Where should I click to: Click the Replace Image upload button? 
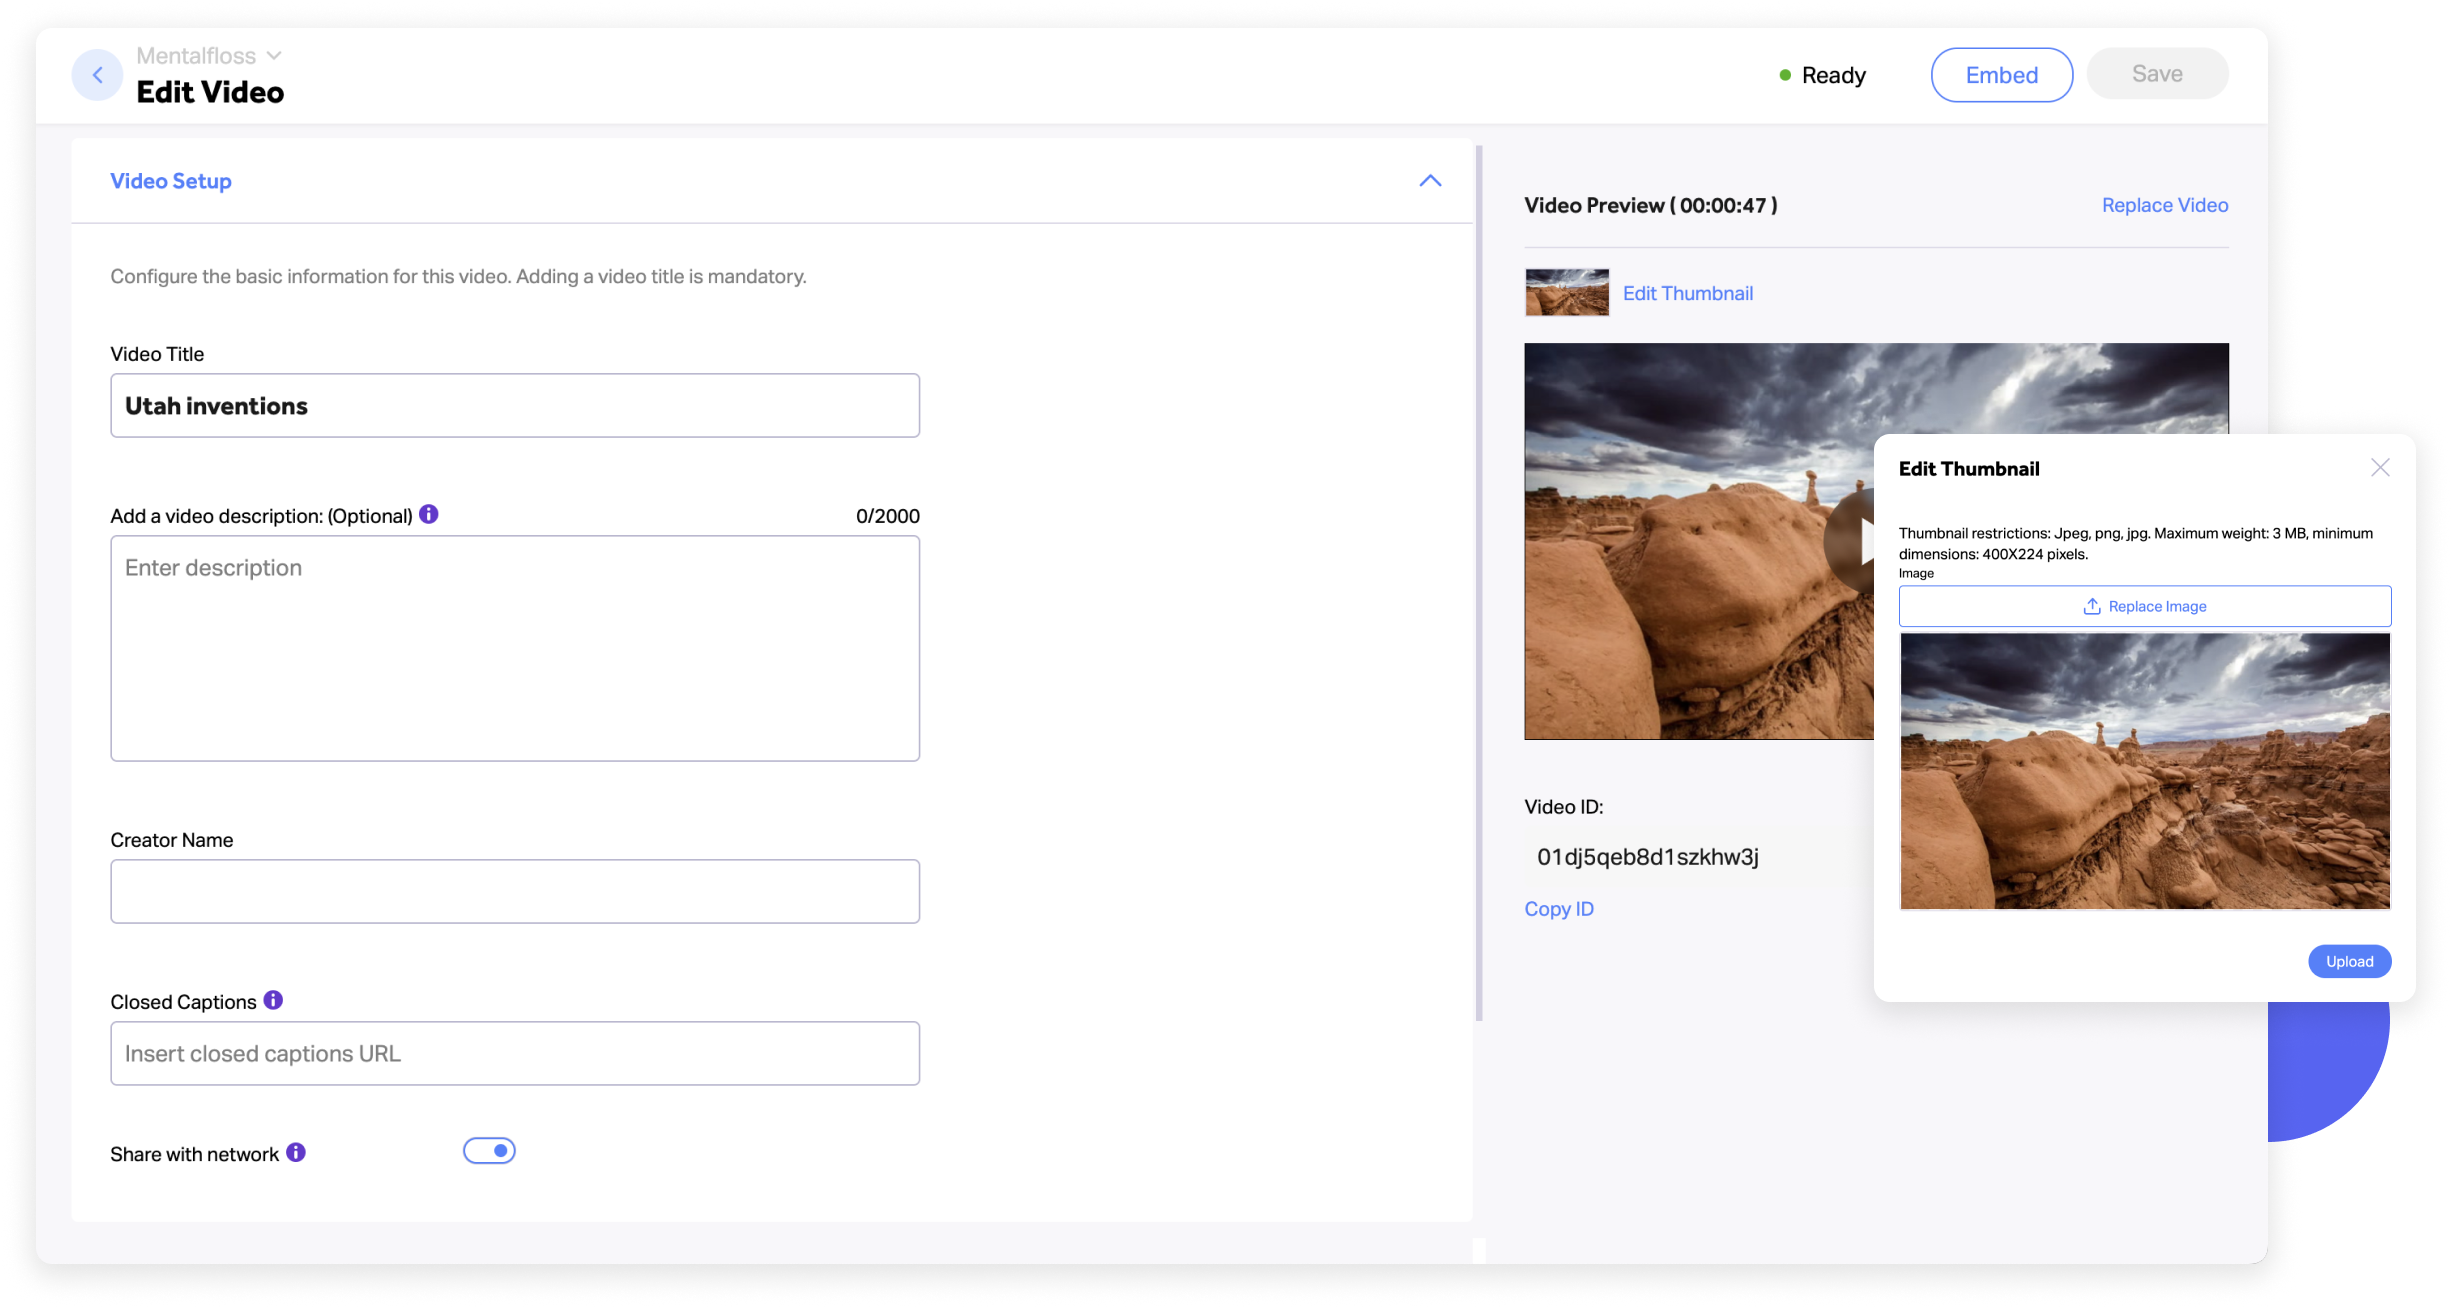click(x=2144, y=606)
